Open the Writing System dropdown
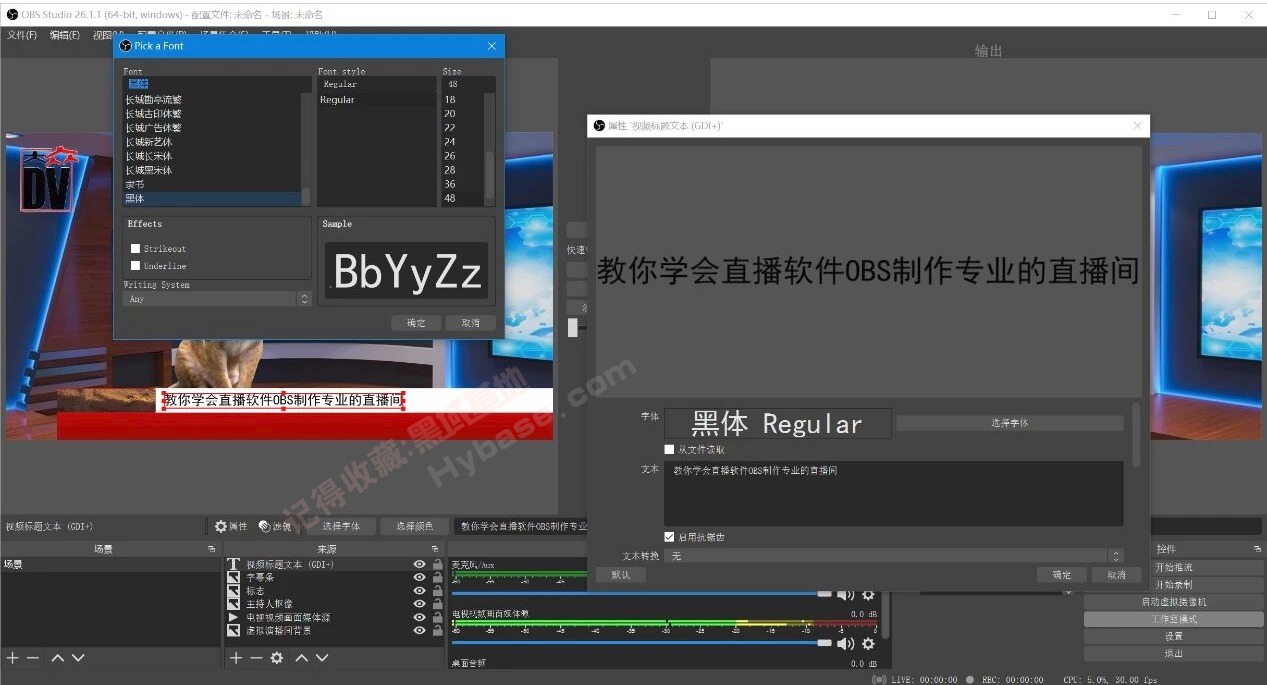Screen dimensions: 1267x685 [217, 298]
